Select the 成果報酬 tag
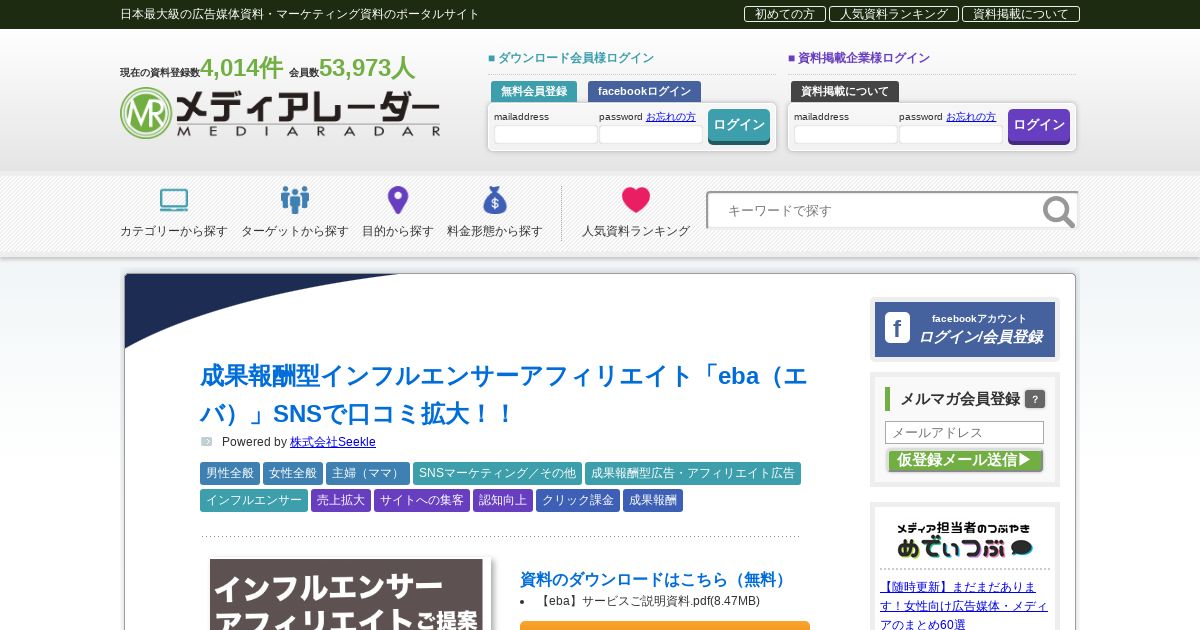The width and height of the screenshot is (1200, 630). [x=653, y=500]
